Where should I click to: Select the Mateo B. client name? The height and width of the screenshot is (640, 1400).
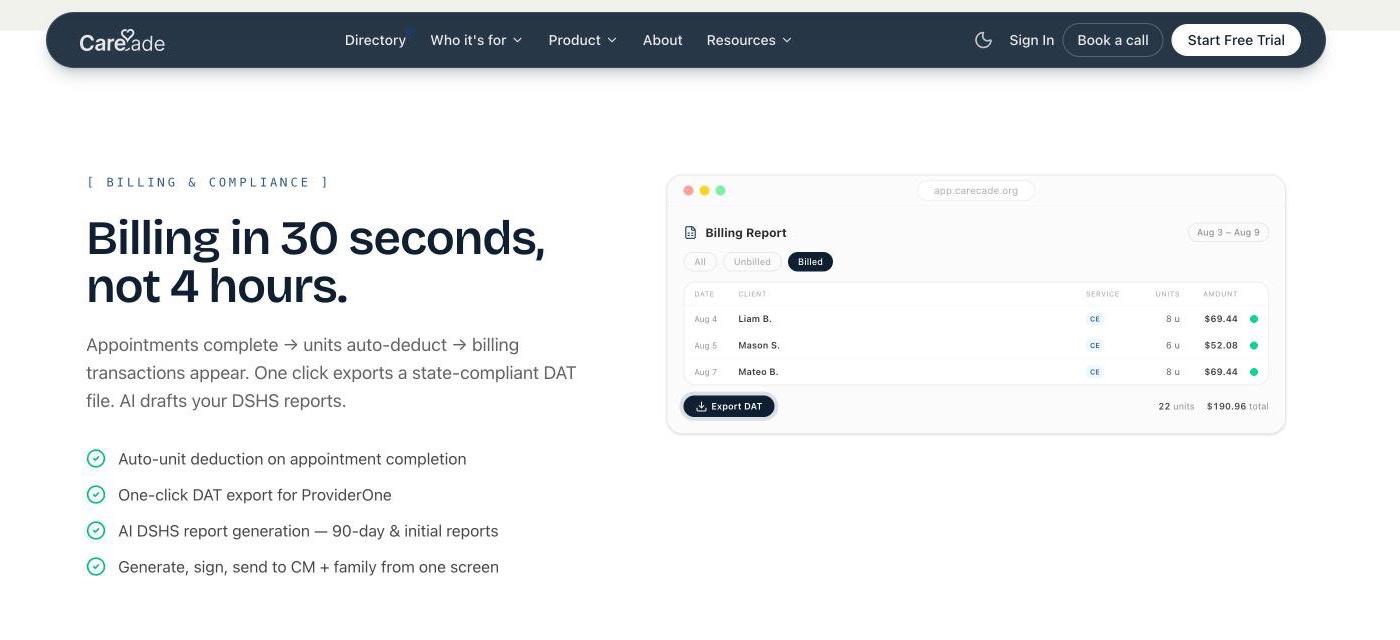[758, 371]
